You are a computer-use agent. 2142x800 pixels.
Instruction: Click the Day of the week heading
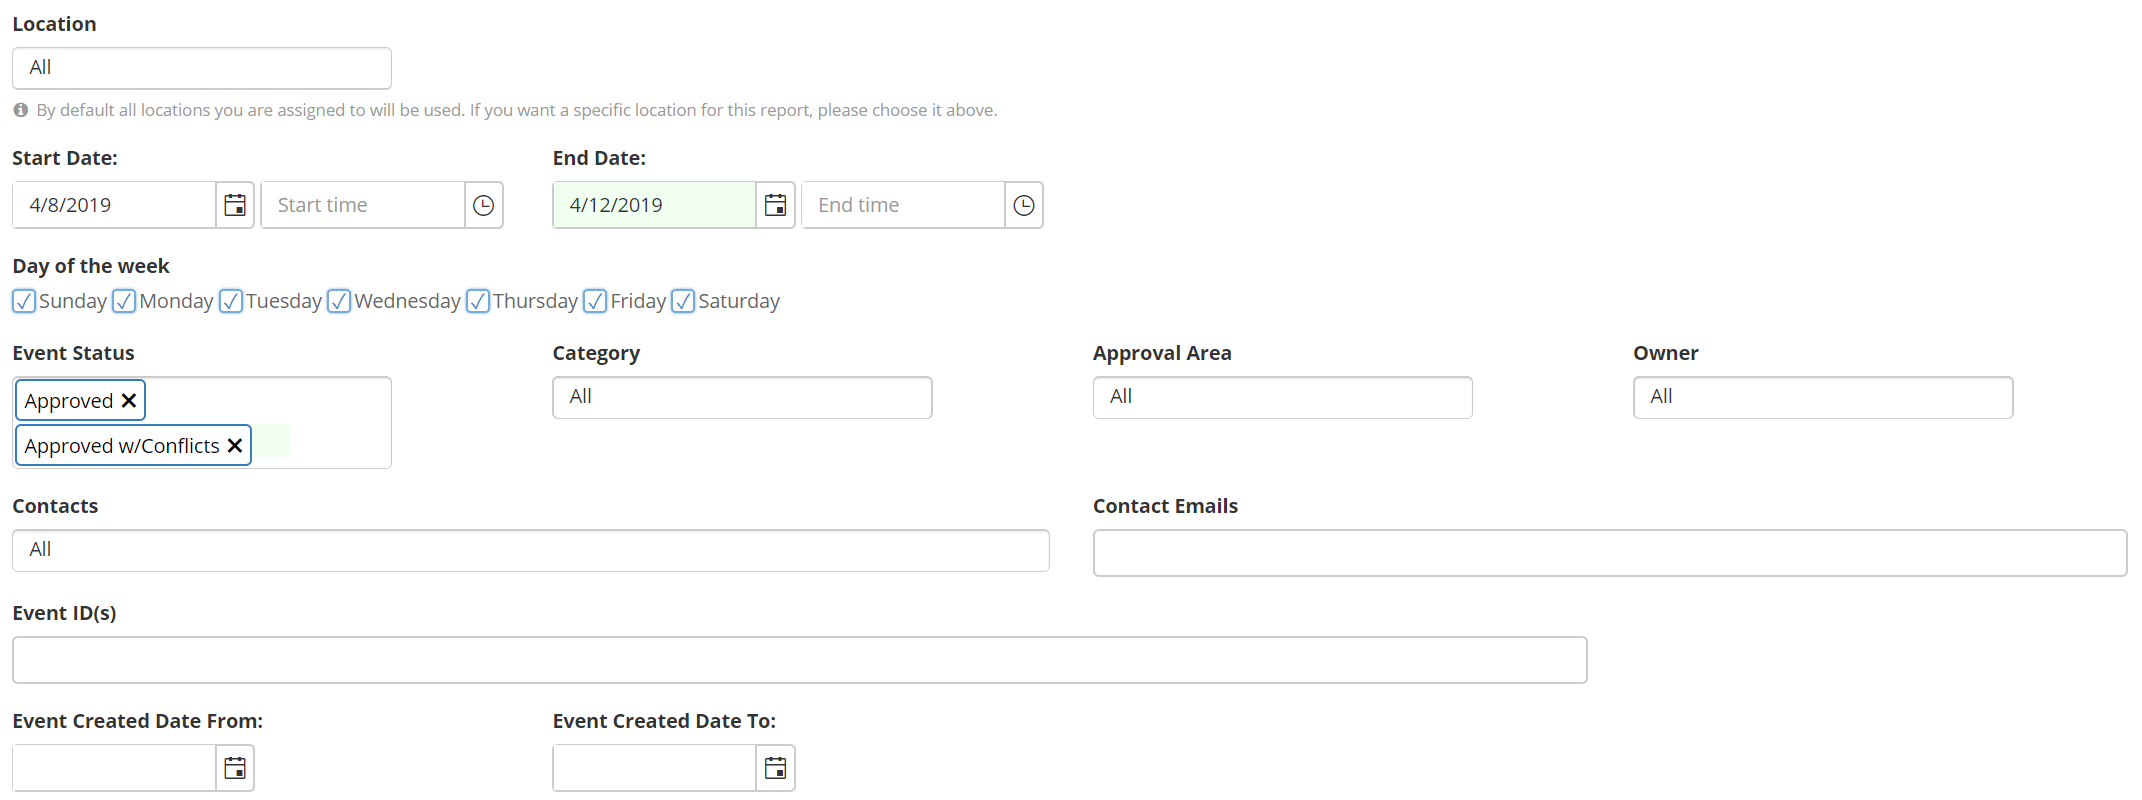click(91, 266)
